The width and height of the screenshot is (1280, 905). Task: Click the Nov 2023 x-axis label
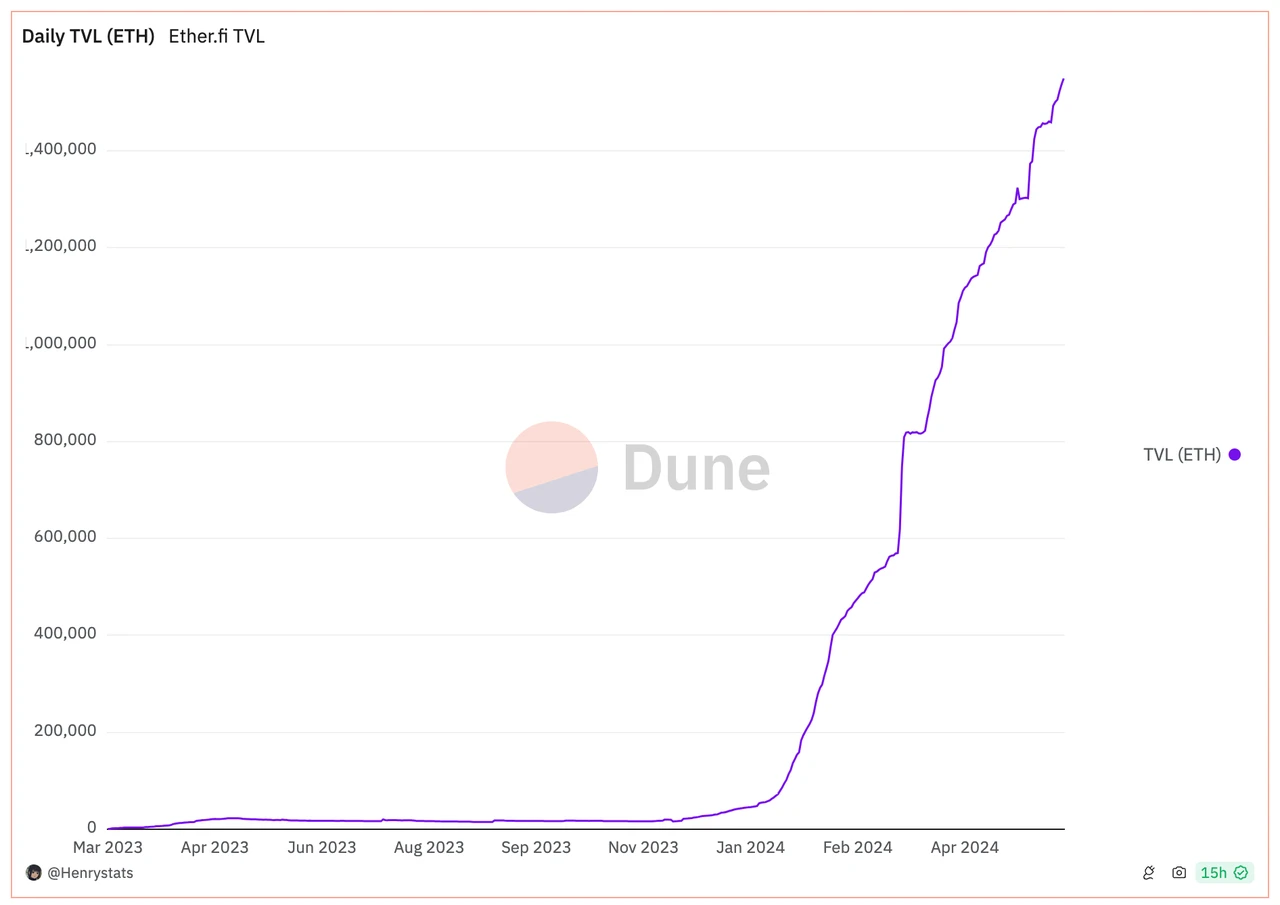(643, 848)
